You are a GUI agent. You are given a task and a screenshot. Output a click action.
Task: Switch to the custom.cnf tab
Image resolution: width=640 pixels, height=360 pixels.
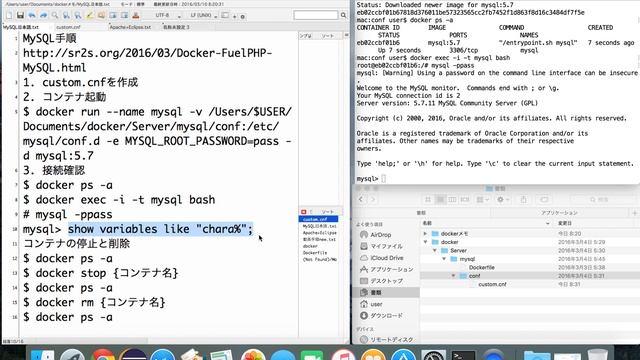(x=69, y=27)
